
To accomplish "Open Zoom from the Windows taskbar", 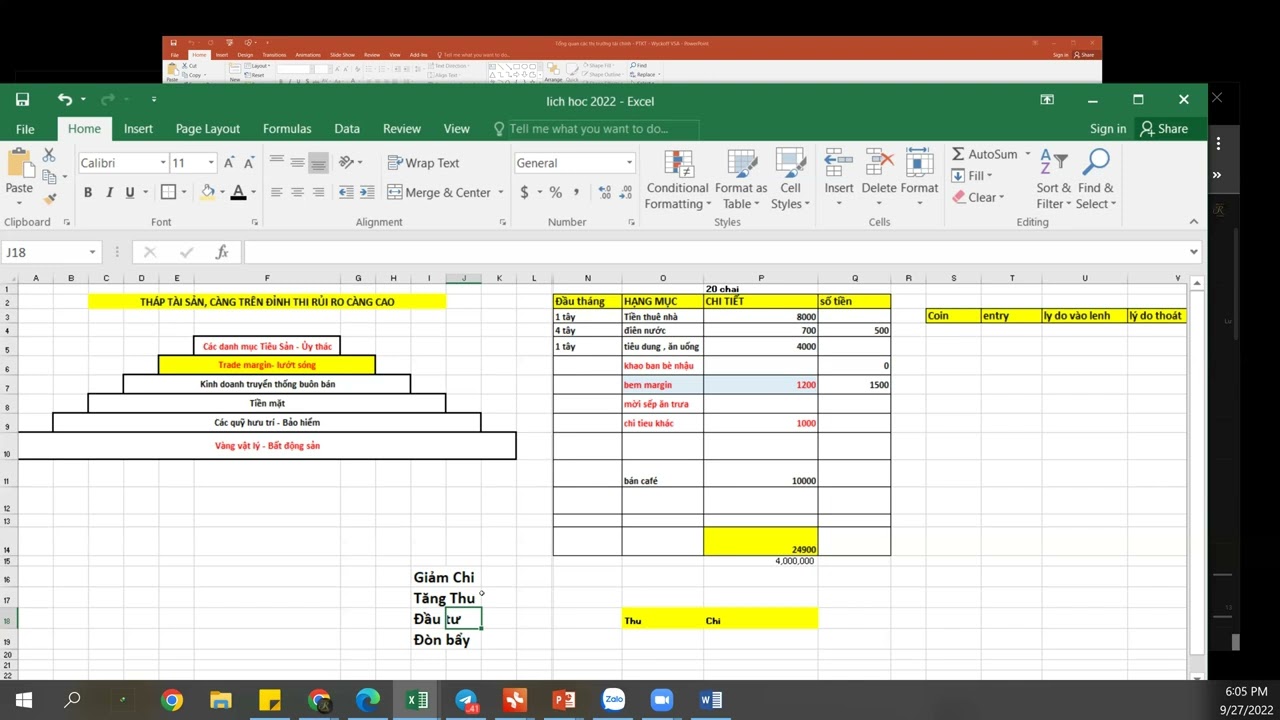I will (662, 700).
